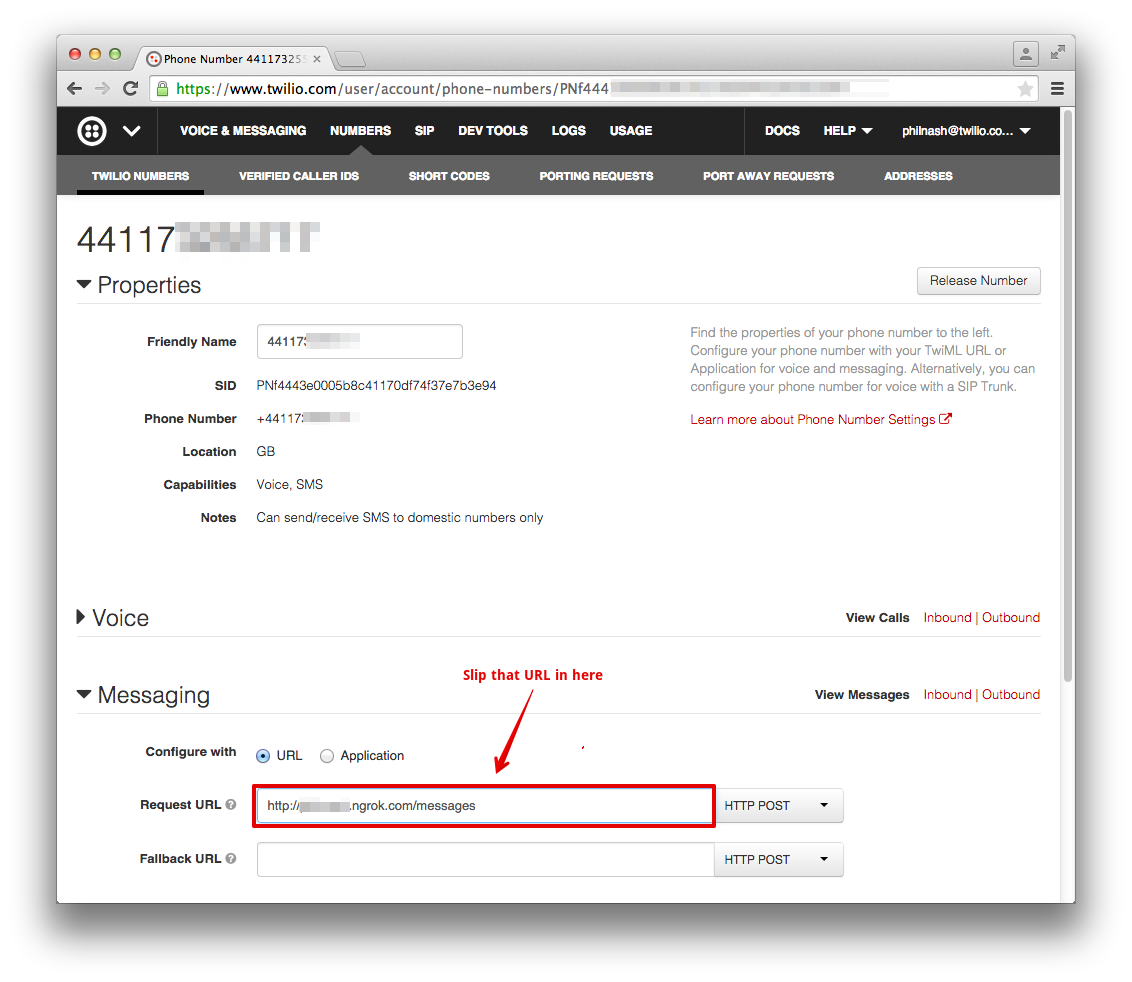Toggle the fullscreen arrows icon
The height and width of the screenshot is (982, 1132).
click(1058, 52)
